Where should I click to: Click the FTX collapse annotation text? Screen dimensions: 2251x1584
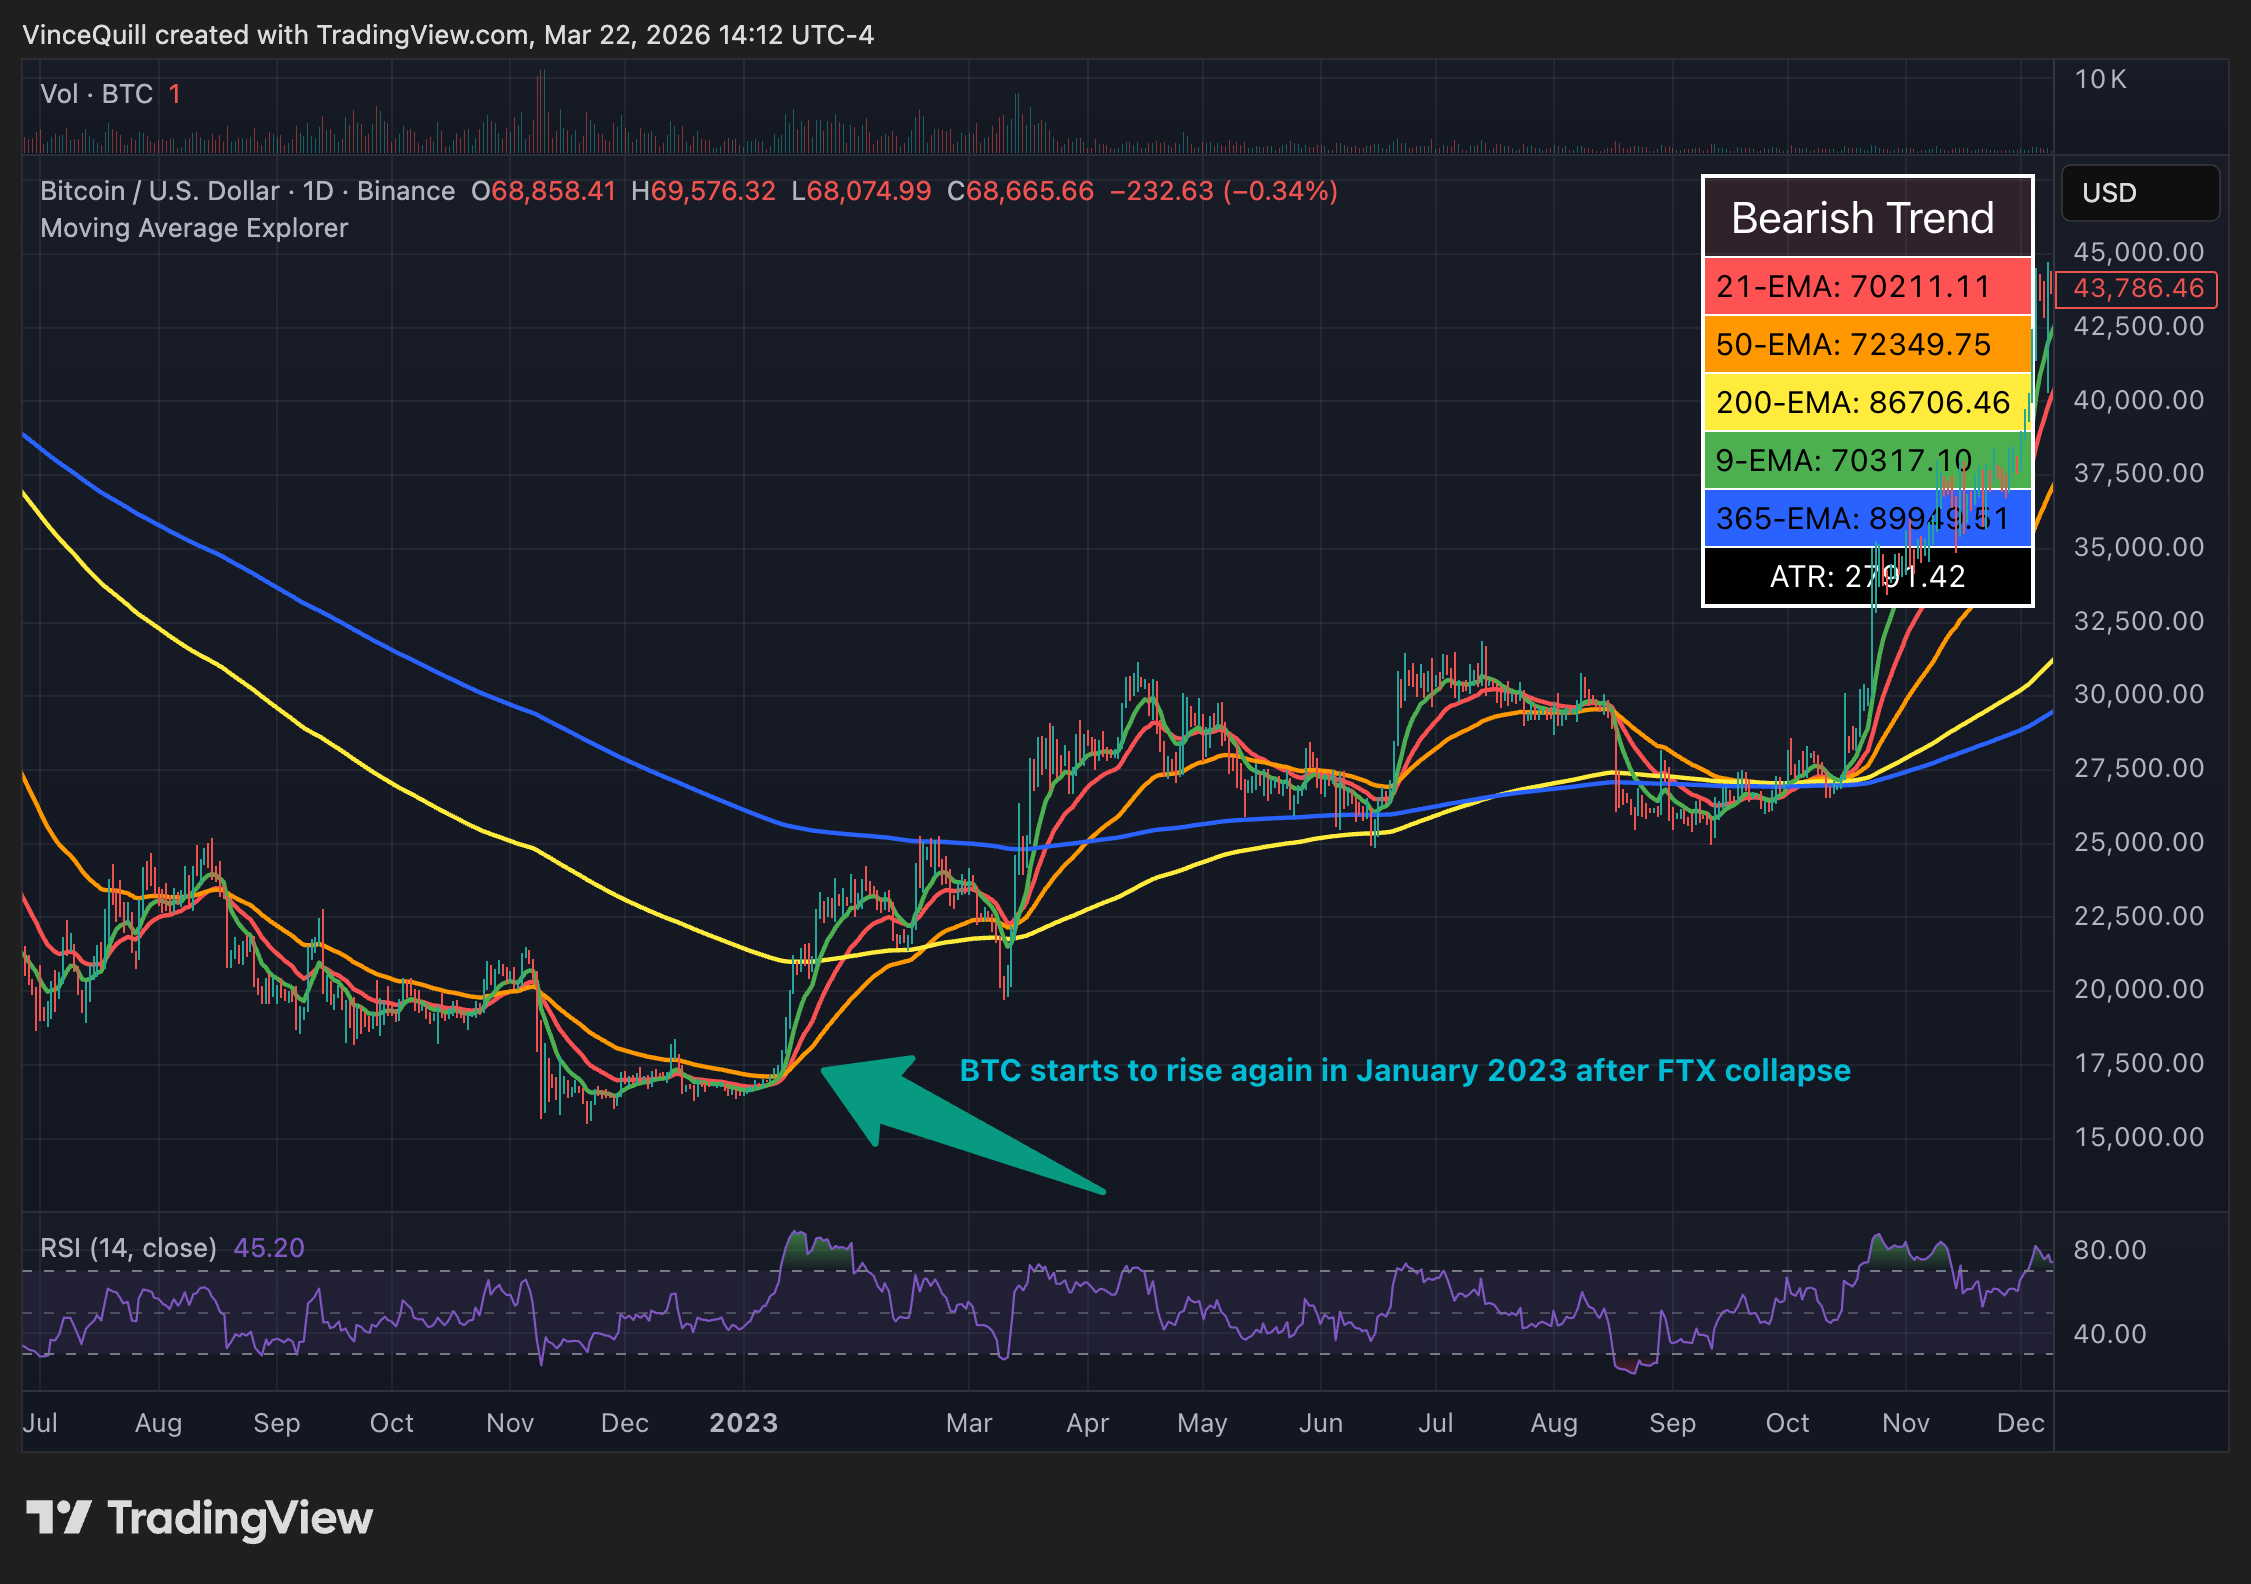pyautogui.click(x=1404, y=1070)
